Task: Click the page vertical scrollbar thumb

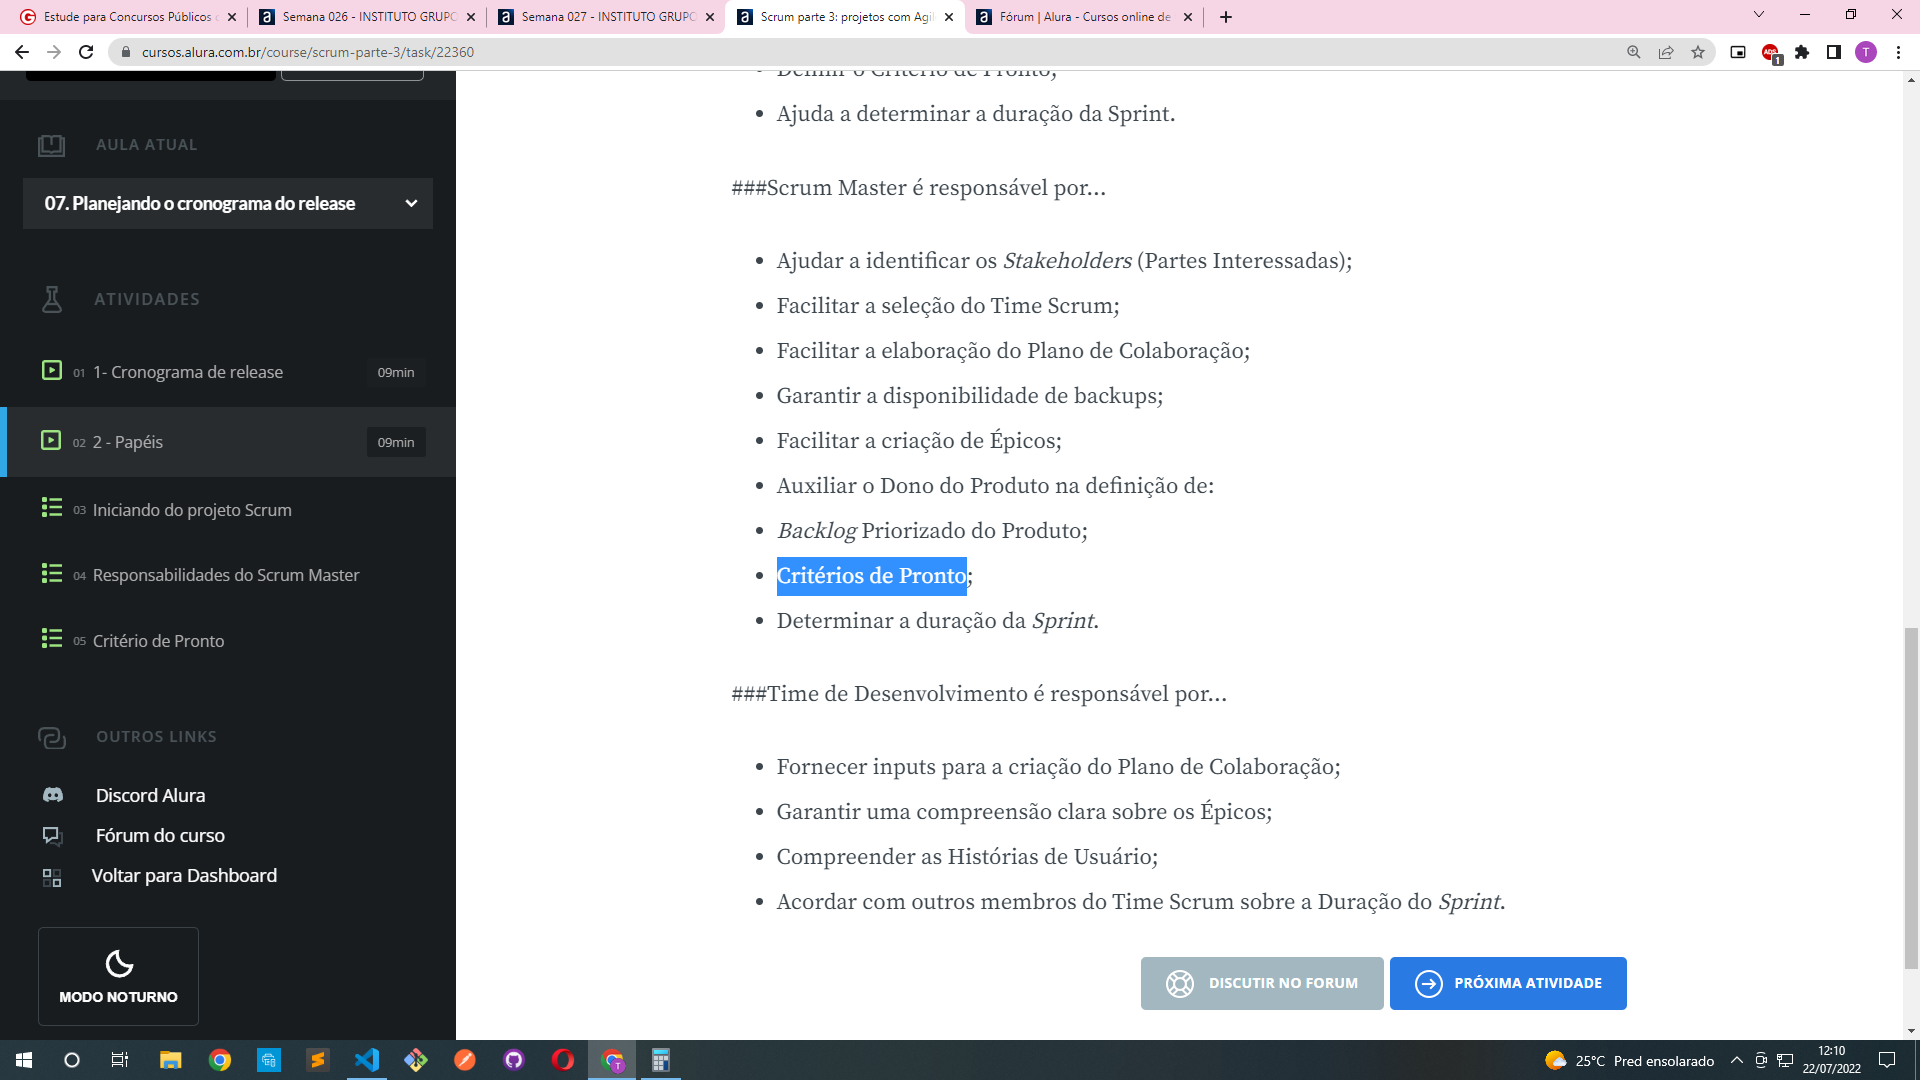Action: (1911, 798)
